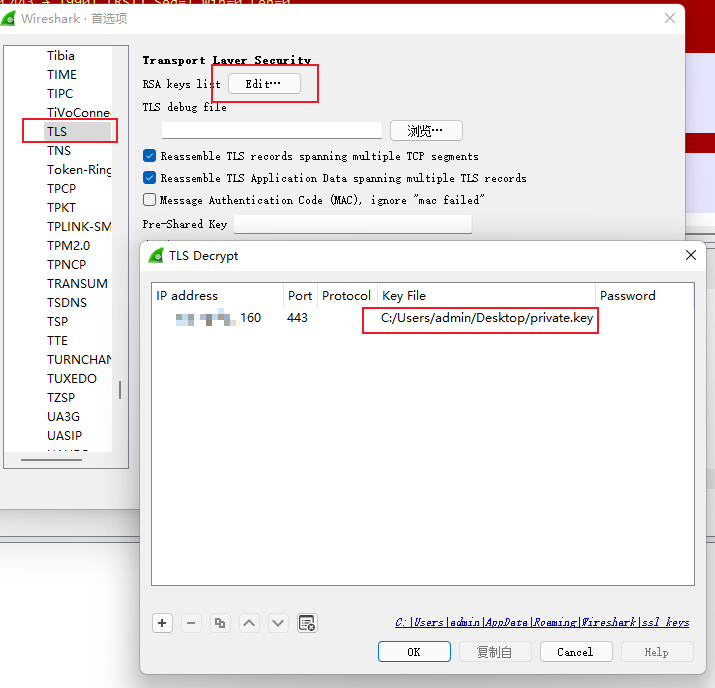The width and height of the screenshot is (715, 688).
Task: Open the ssl_keys file path link
Action: pos(541,622)
